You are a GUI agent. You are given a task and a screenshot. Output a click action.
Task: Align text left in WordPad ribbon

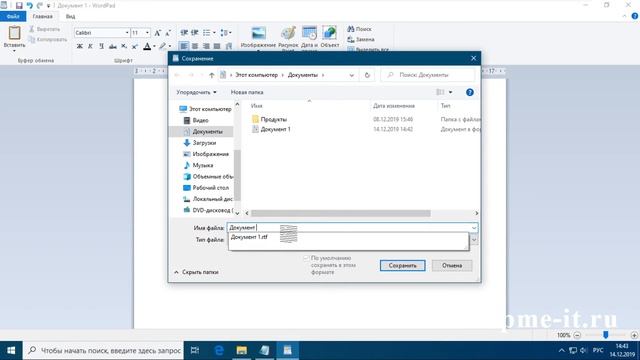click(184, 47)
